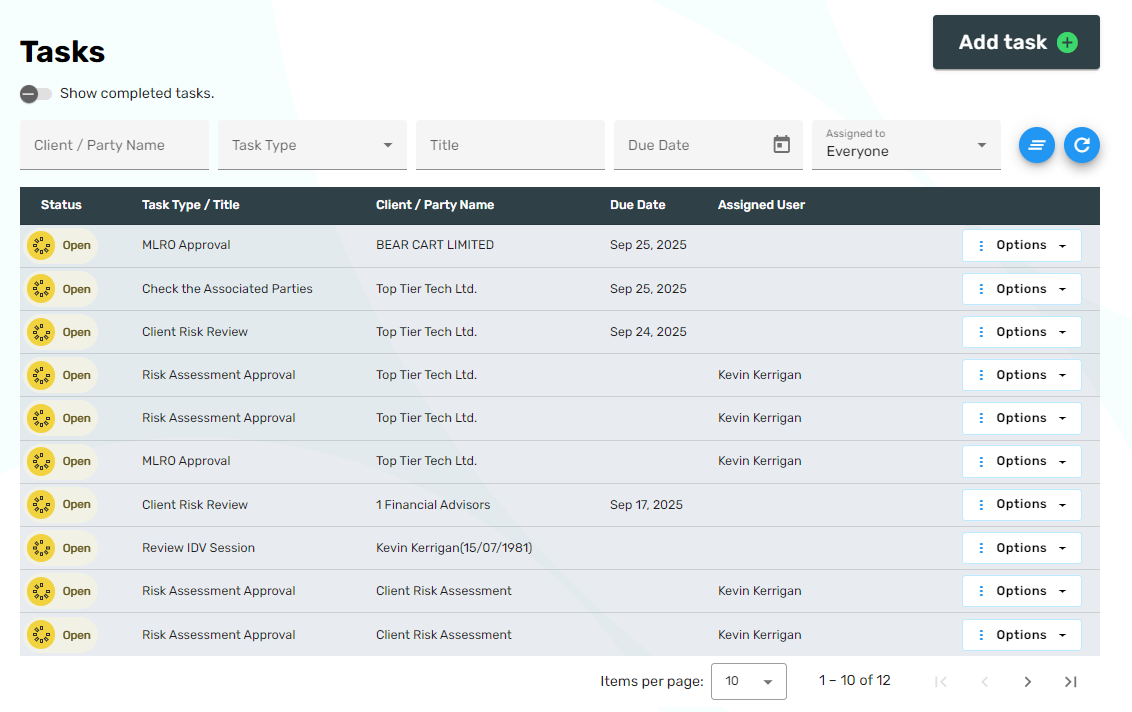Open Options for 1 Financial Advisors task

pyautogui.click(x=1021, y=505)
